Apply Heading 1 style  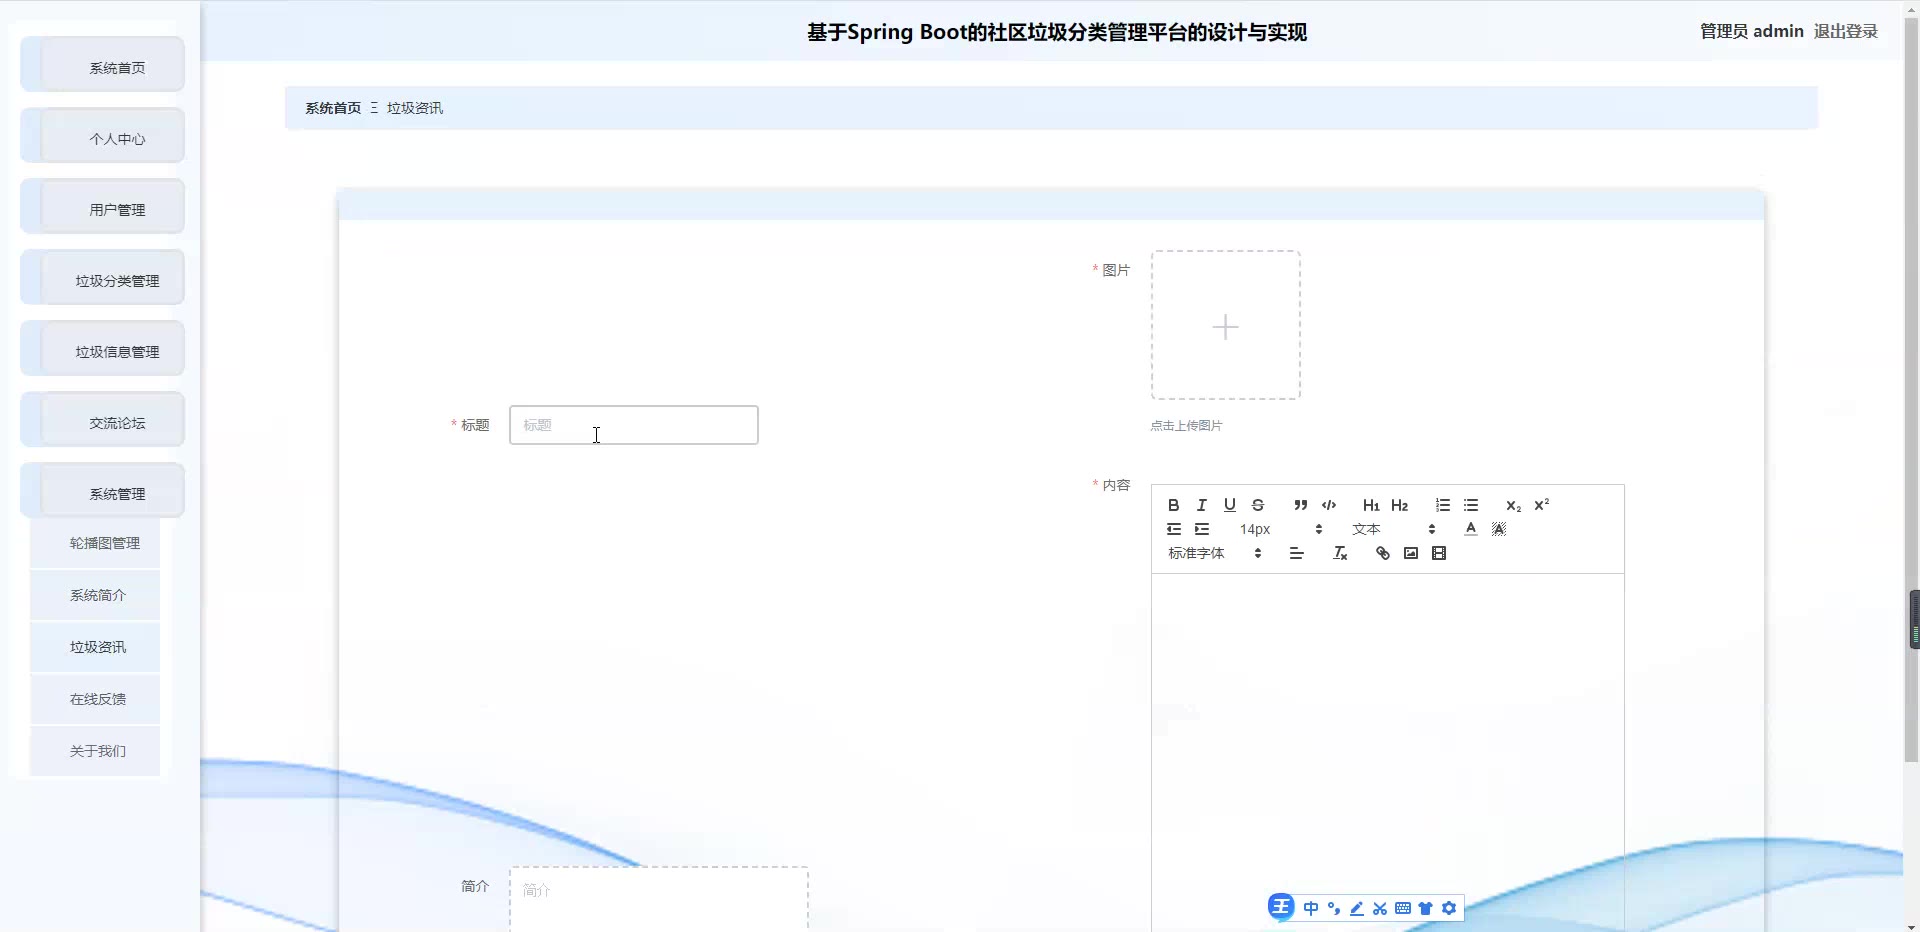(x=1371, y=505)
